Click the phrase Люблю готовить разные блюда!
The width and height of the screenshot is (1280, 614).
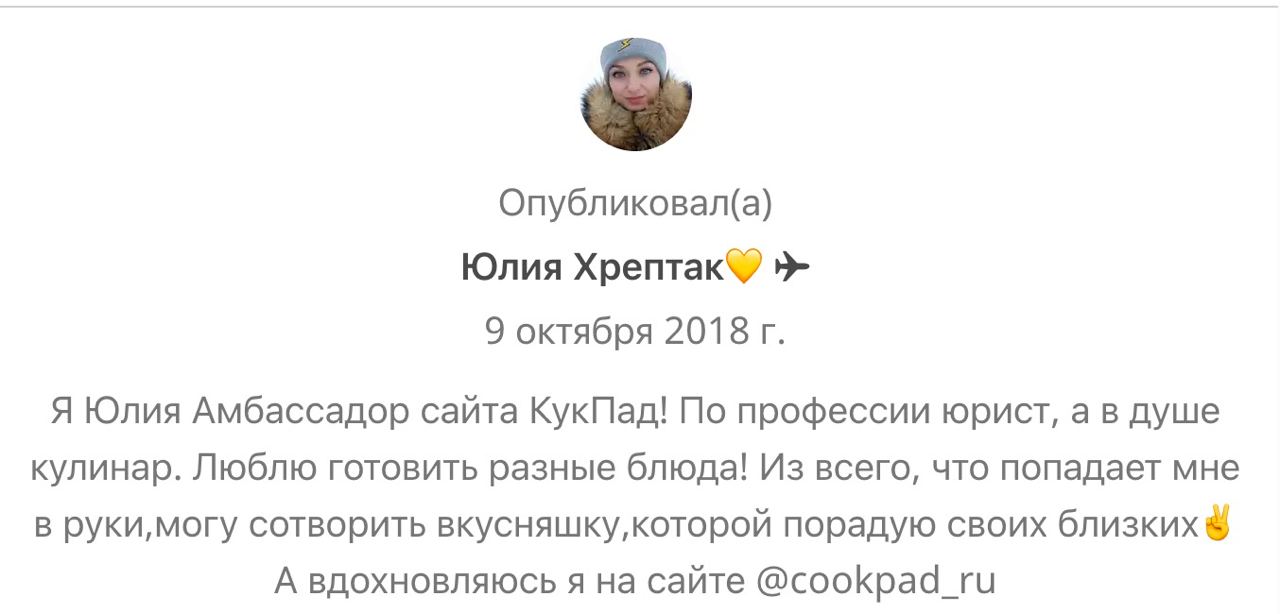coord(470,468)
